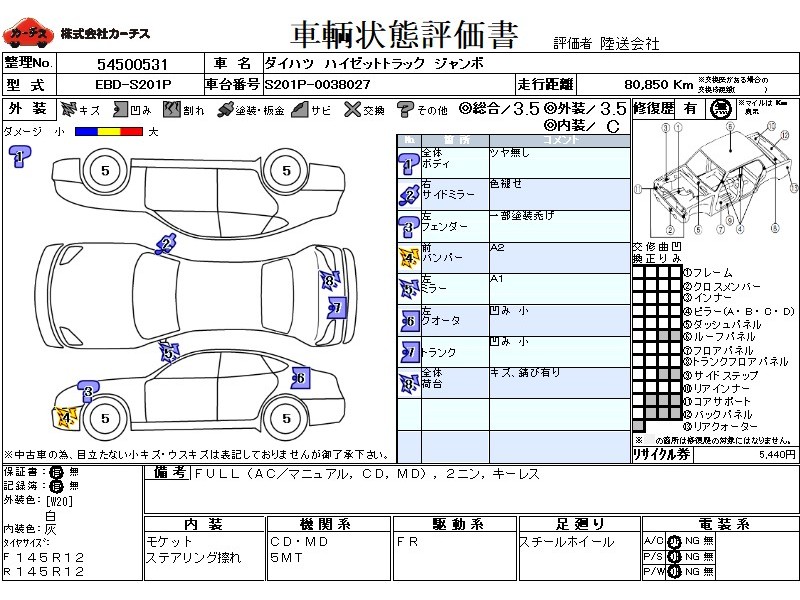
Task: Click the red segment of the damage scale
Action: point(132,132)
